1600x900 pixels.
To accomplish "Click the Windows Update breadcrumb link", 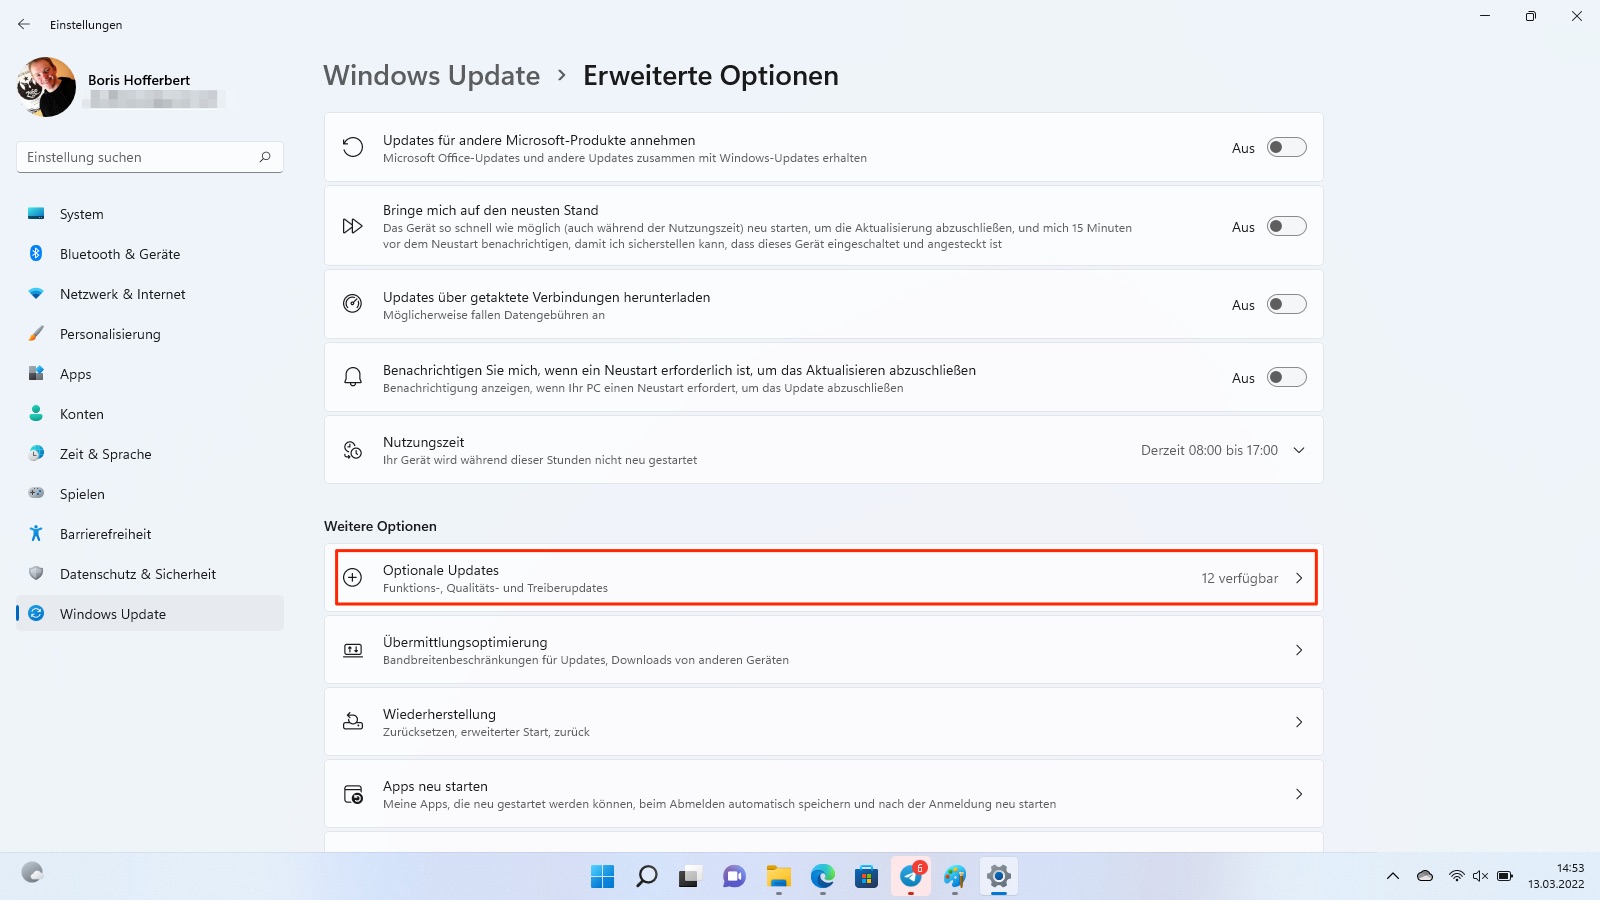I will click(x=431, y=75).
